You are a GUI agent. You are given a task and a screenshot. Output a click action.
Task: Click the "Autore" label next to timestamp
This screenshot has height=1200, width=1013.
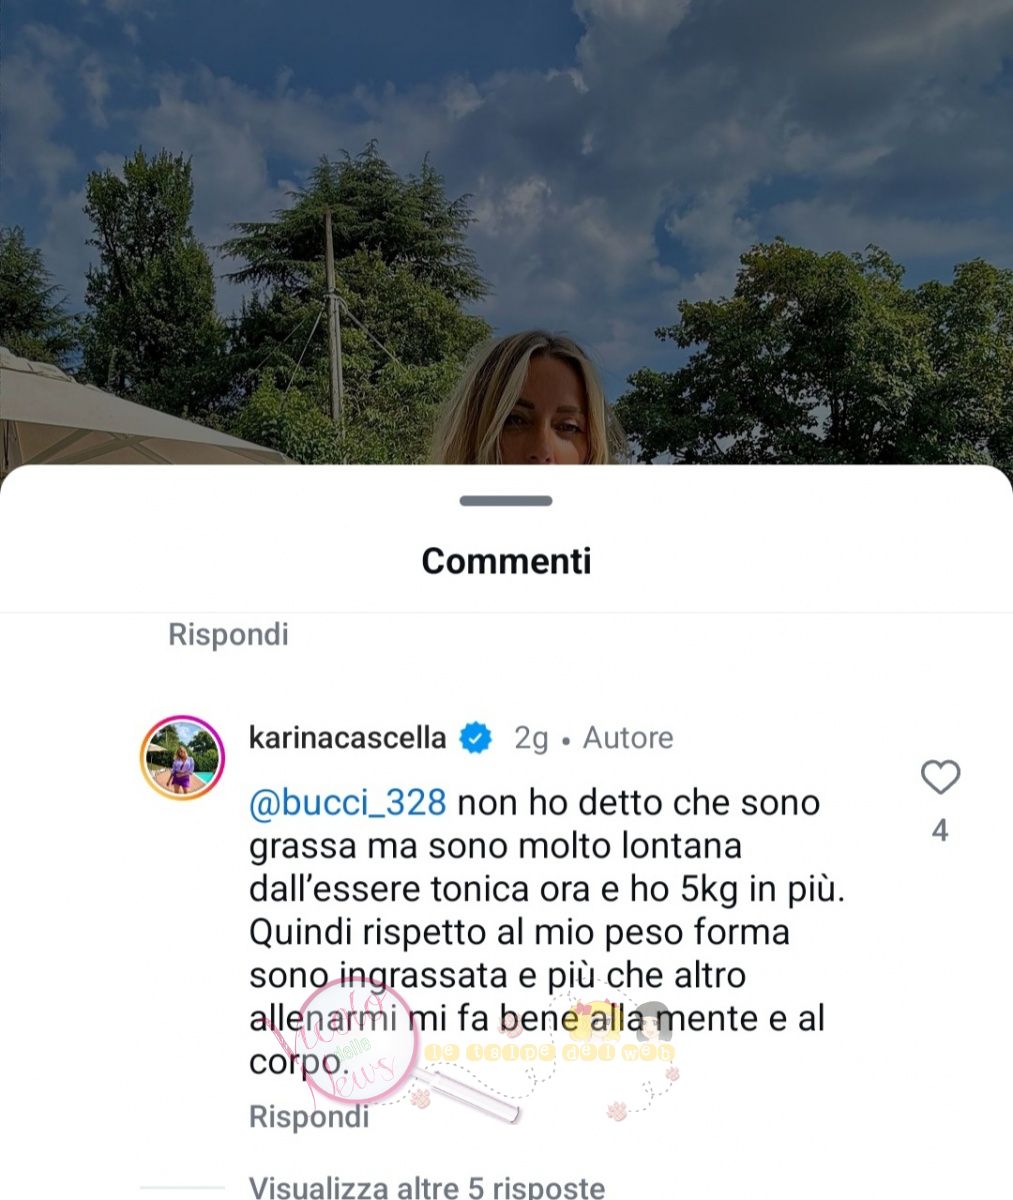(x=628, y=738)
